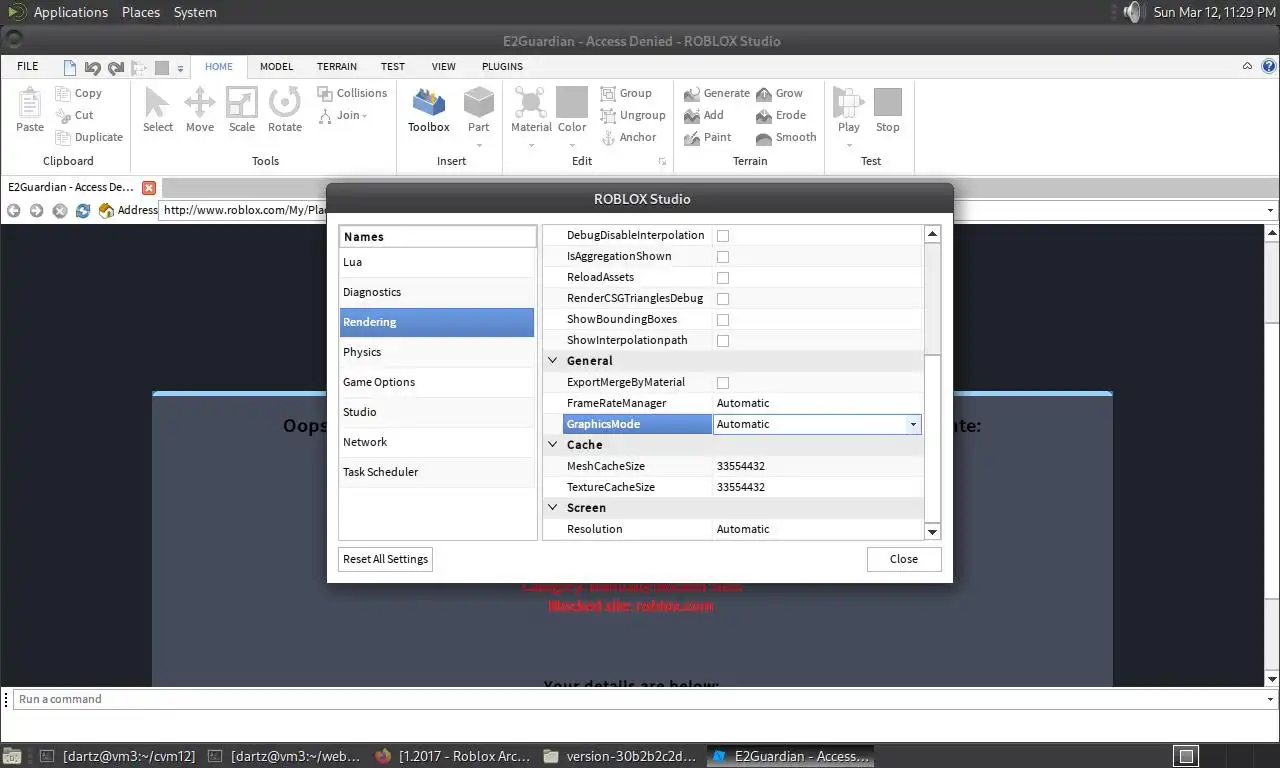1280x768 pixels.
Task: Click the Reset All Settings button
Action: (385, 559)
